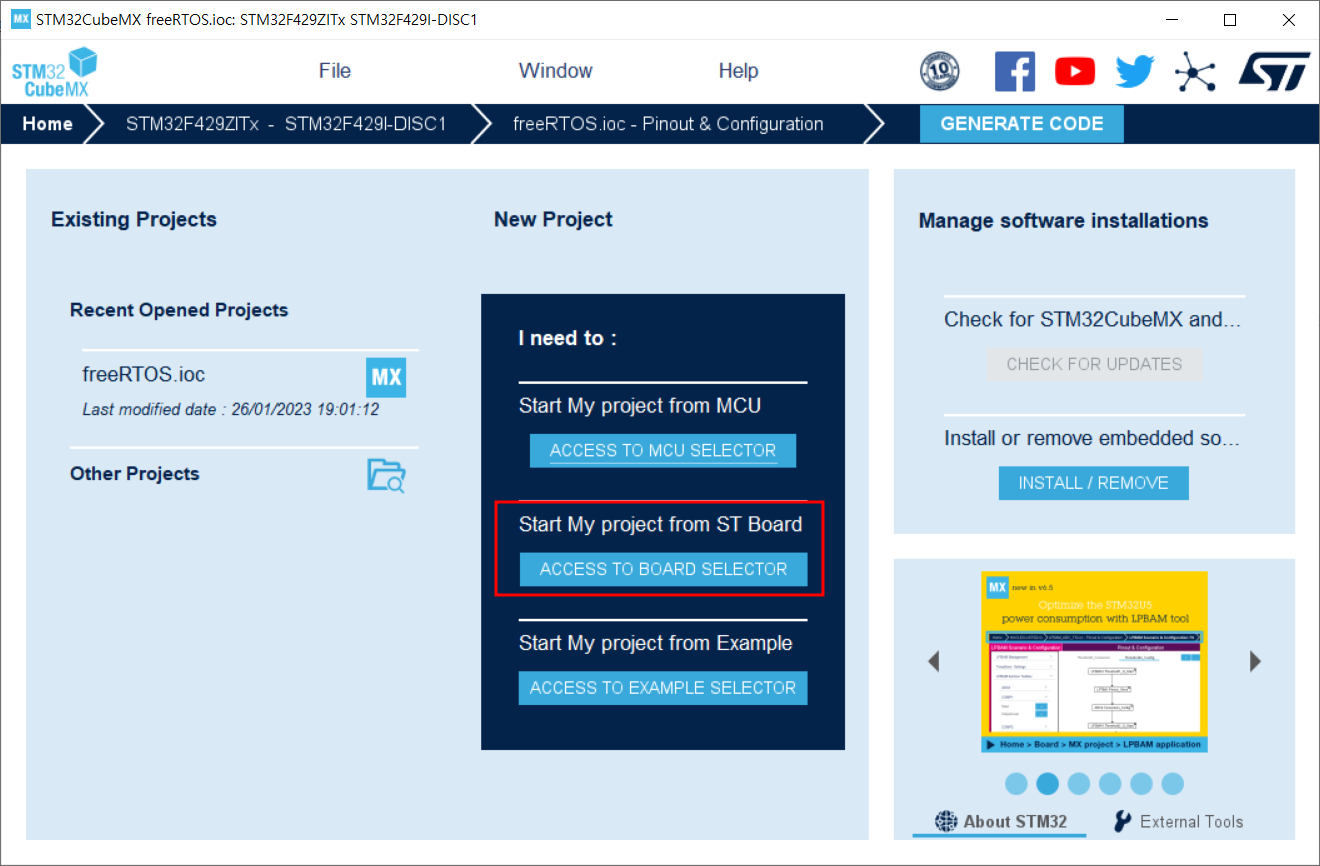Browse Other Projects folder search icon

(x=386, y=475)
